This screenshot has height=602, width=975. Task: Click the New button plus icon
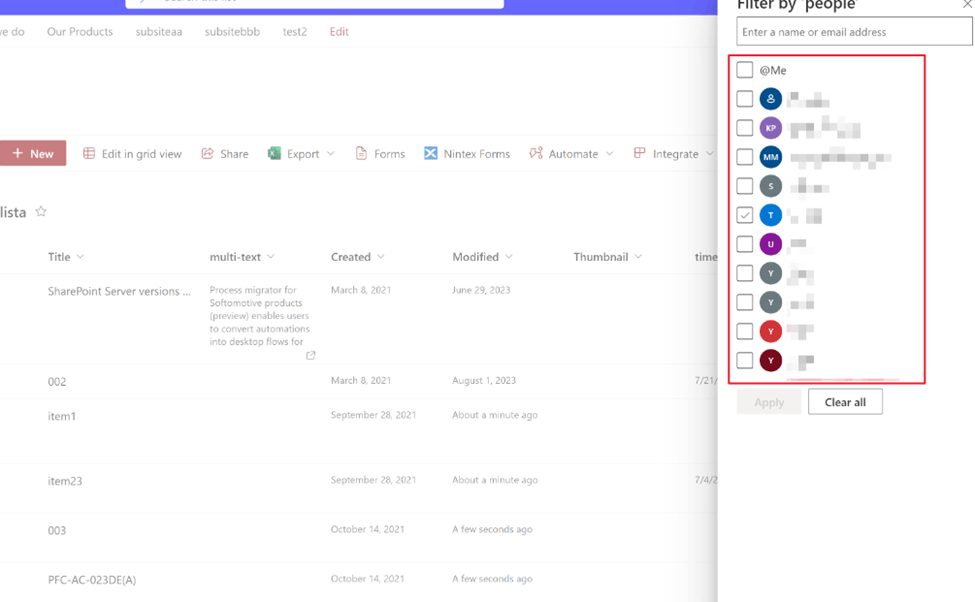(17, 153)
